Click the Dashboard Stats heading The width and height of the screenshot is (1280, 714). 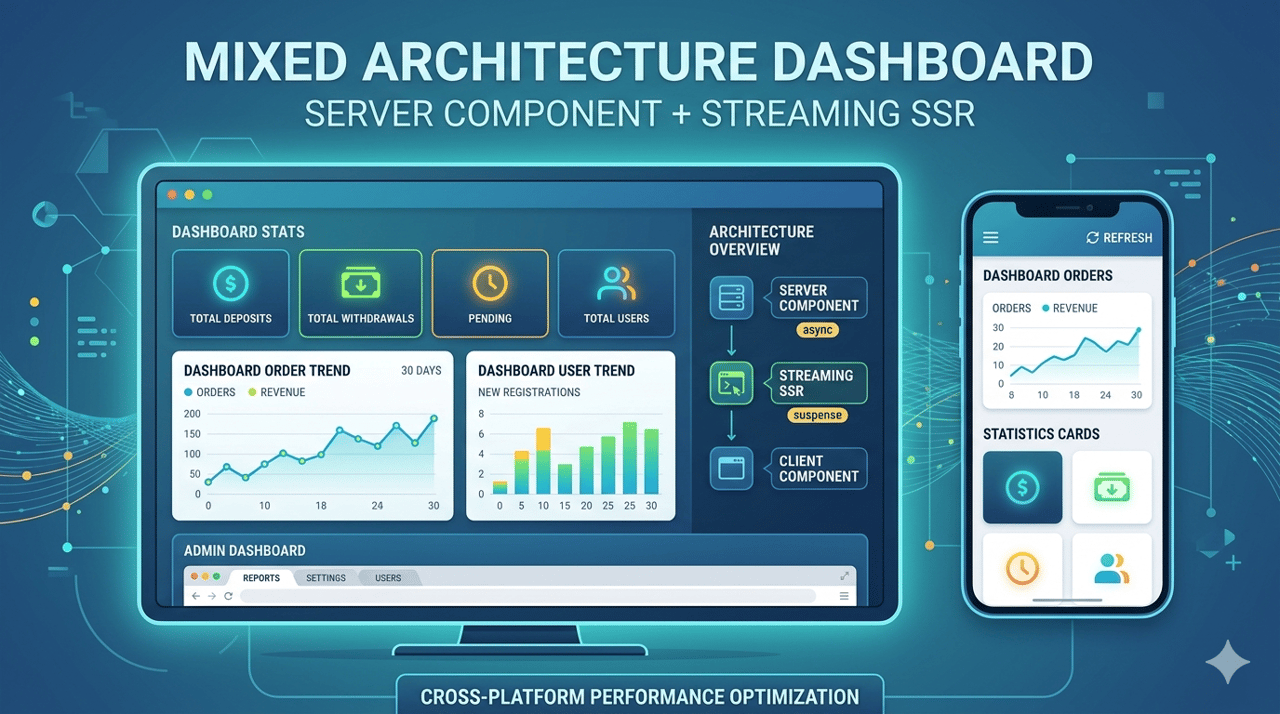pos(238,232)
